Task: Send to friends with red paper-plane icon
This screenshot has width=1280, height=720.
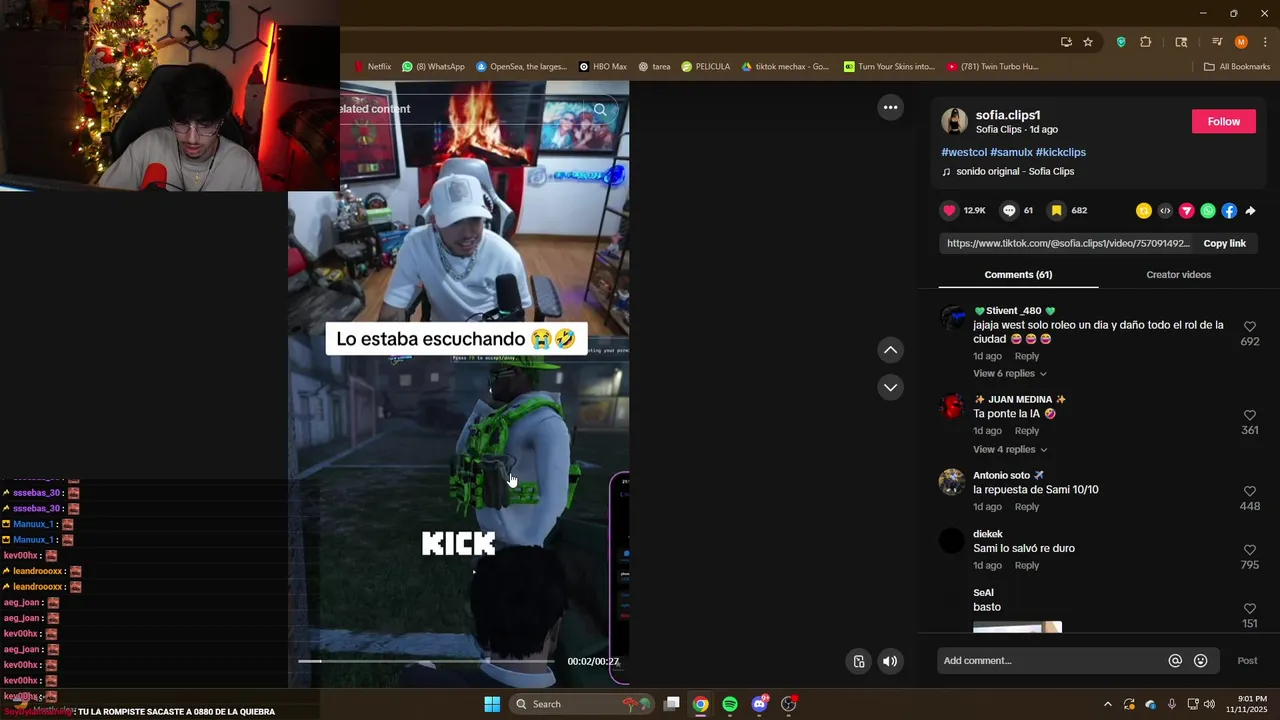Action: (x=1187, y=210)
